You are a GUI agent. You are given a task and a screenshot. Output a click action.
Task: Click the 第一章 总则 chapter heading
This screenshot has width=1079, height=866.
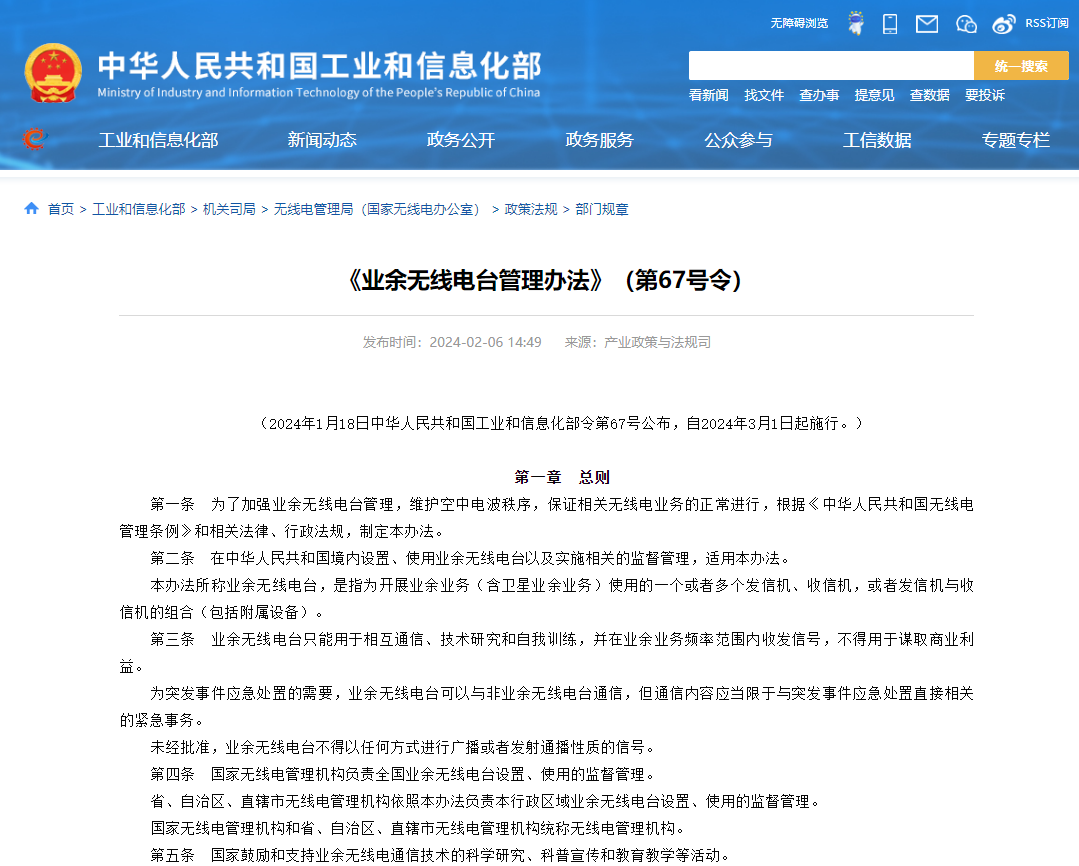point(562,477)
